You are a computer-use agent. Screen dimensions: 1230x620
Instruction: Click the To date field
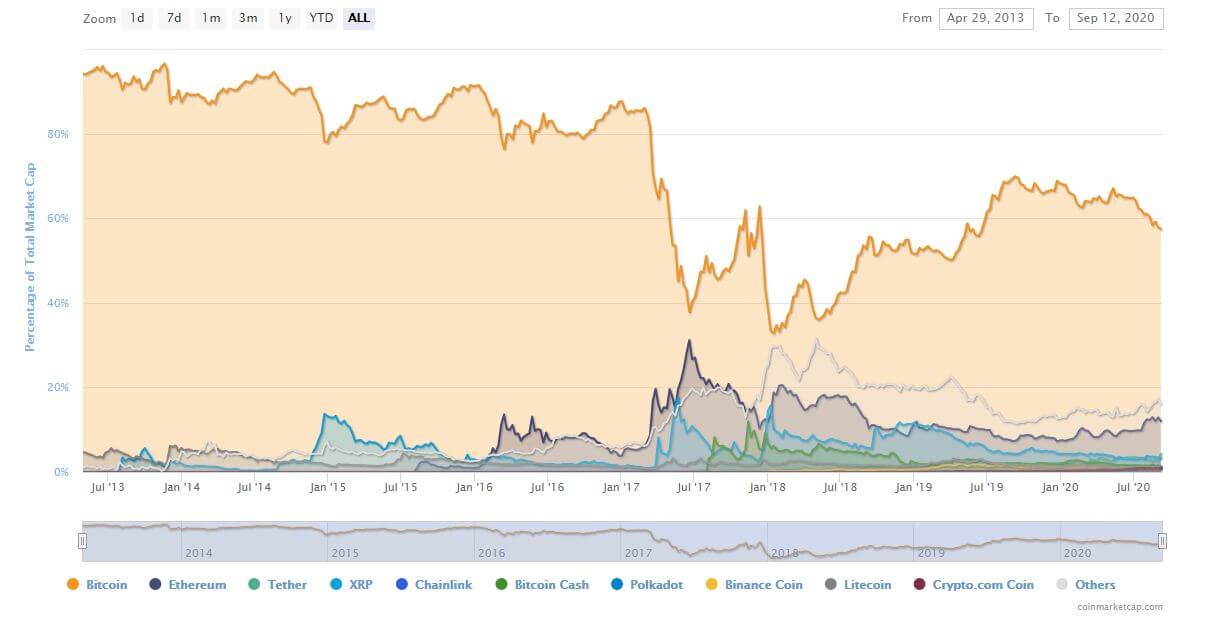[1116, 18]
